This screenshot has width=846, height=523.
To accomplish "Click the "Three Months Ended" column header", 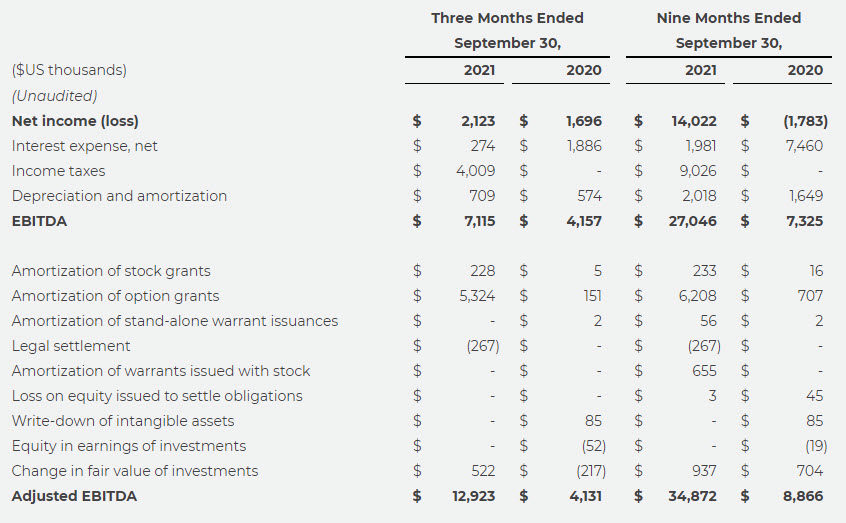I will click(507, 18).
